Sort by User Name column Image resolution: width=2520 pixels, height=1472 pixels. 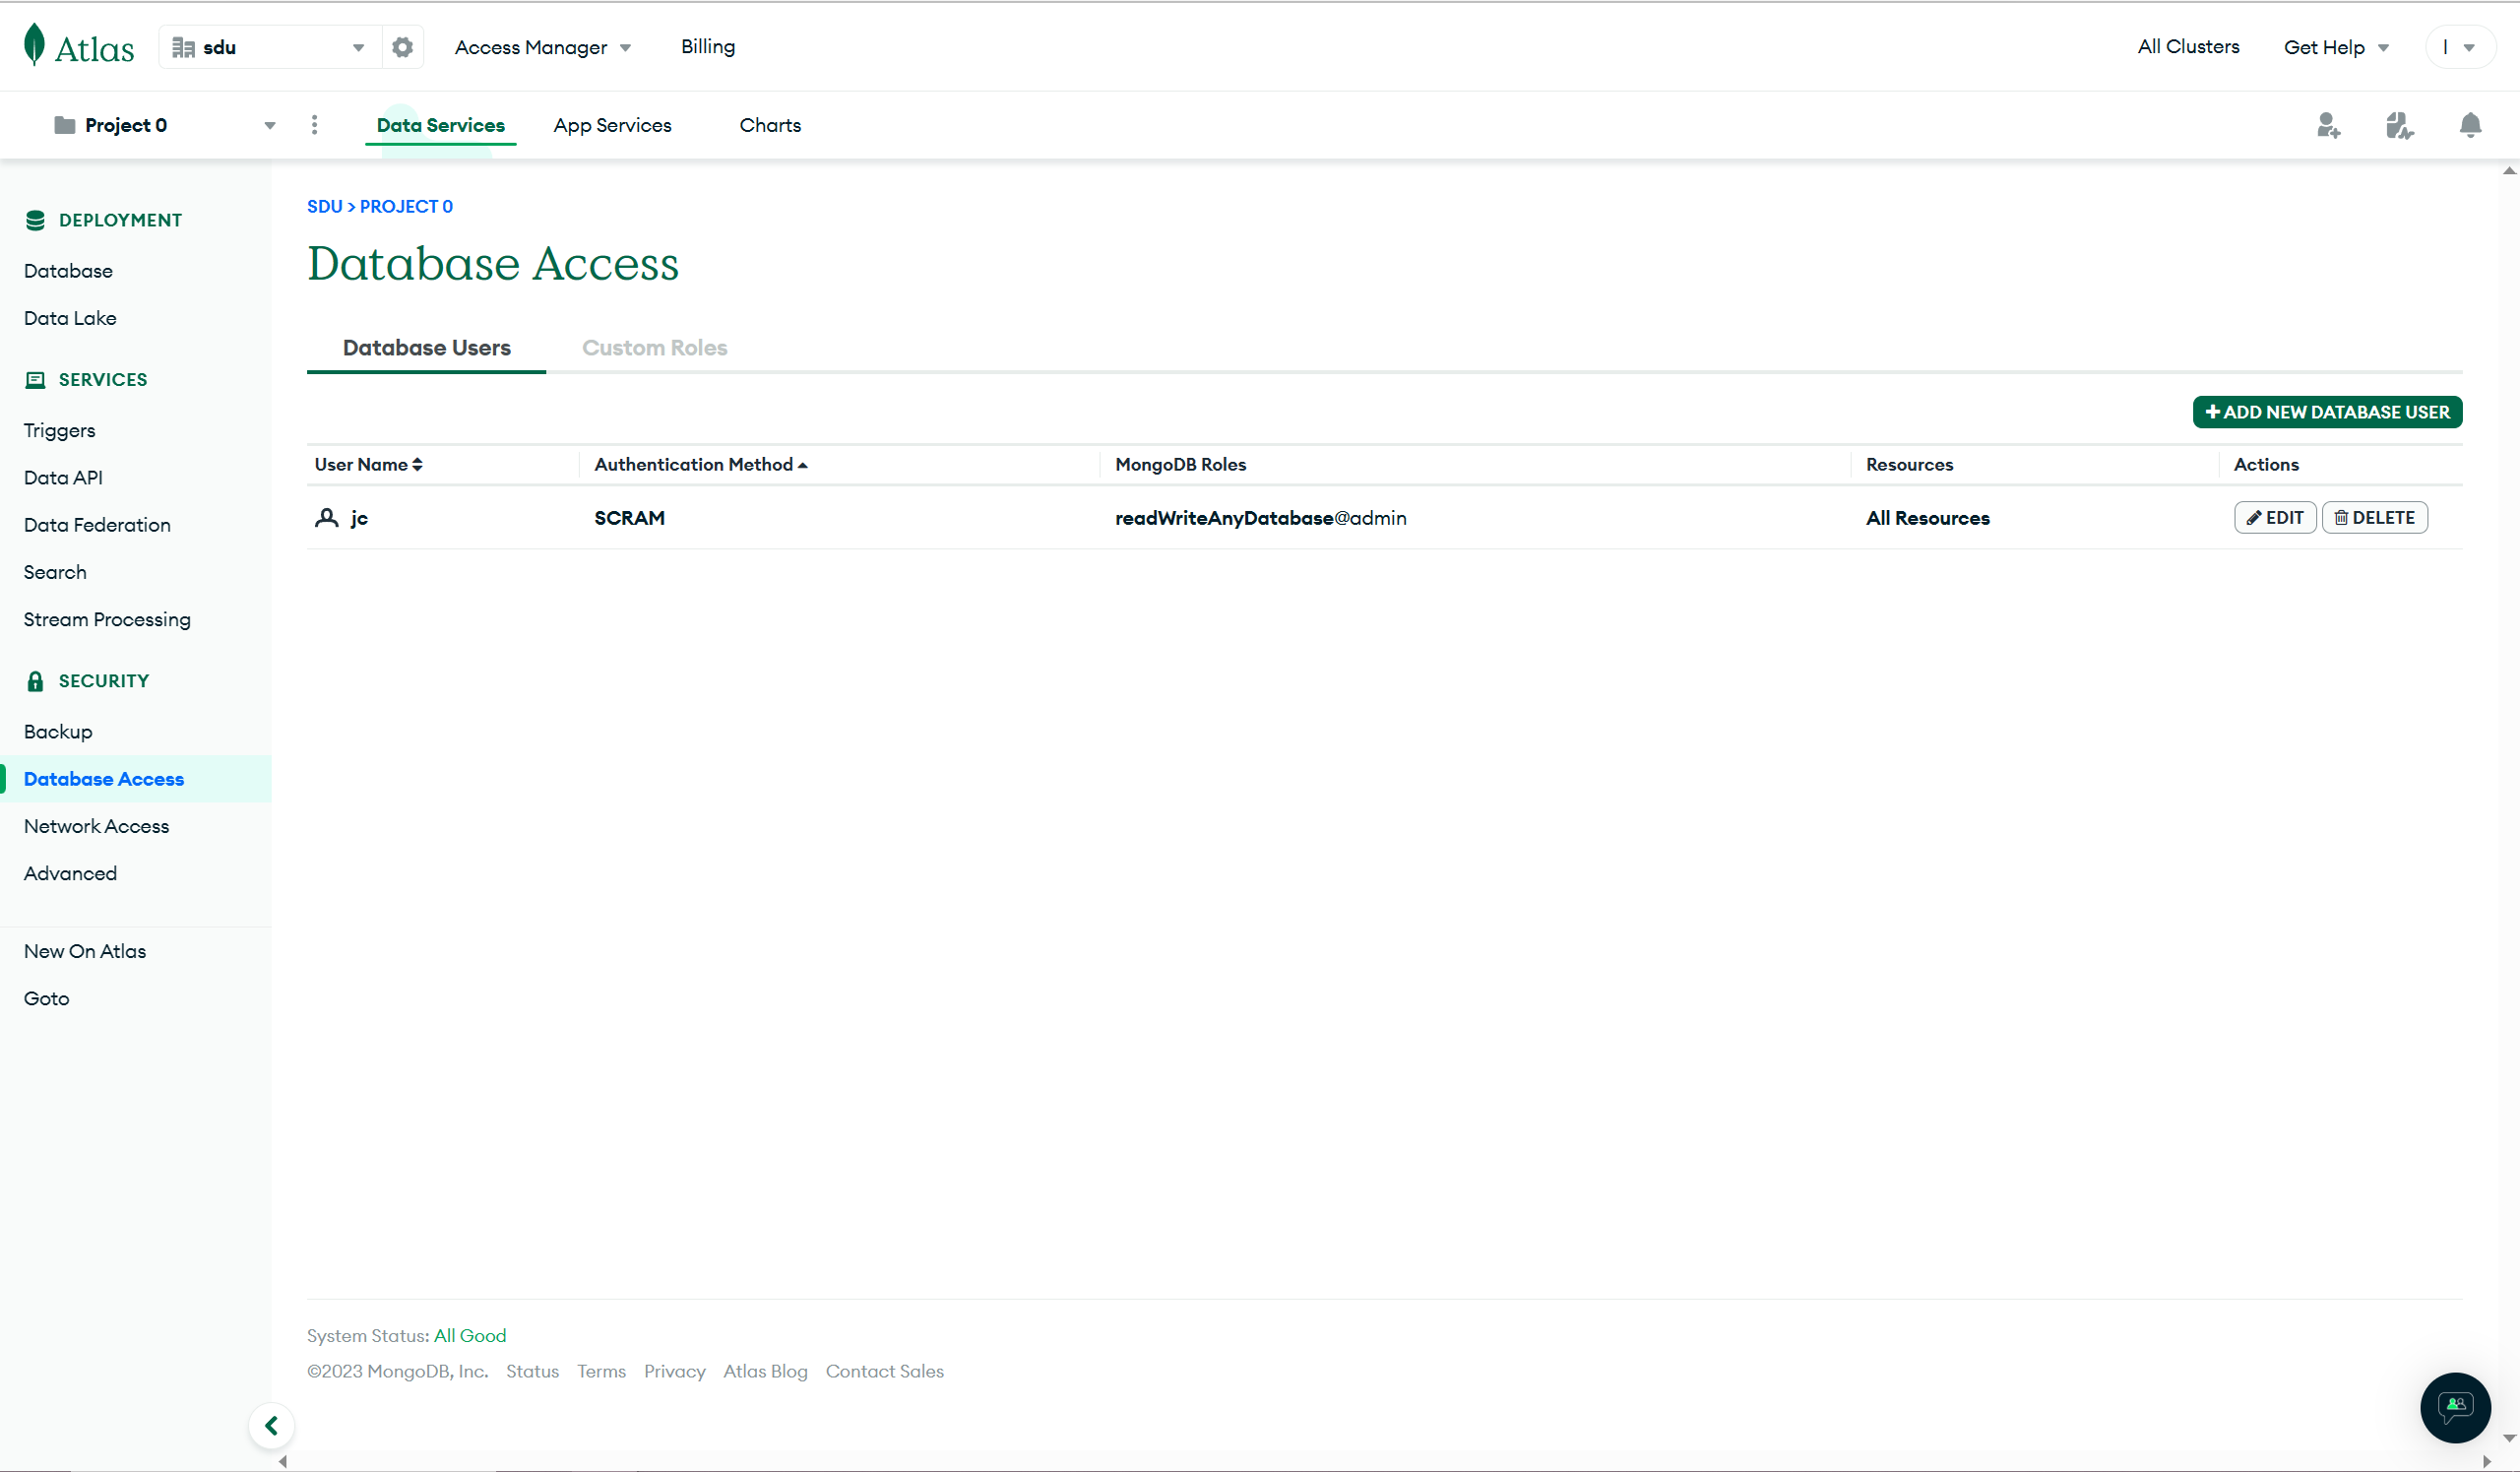click(368, 464)
